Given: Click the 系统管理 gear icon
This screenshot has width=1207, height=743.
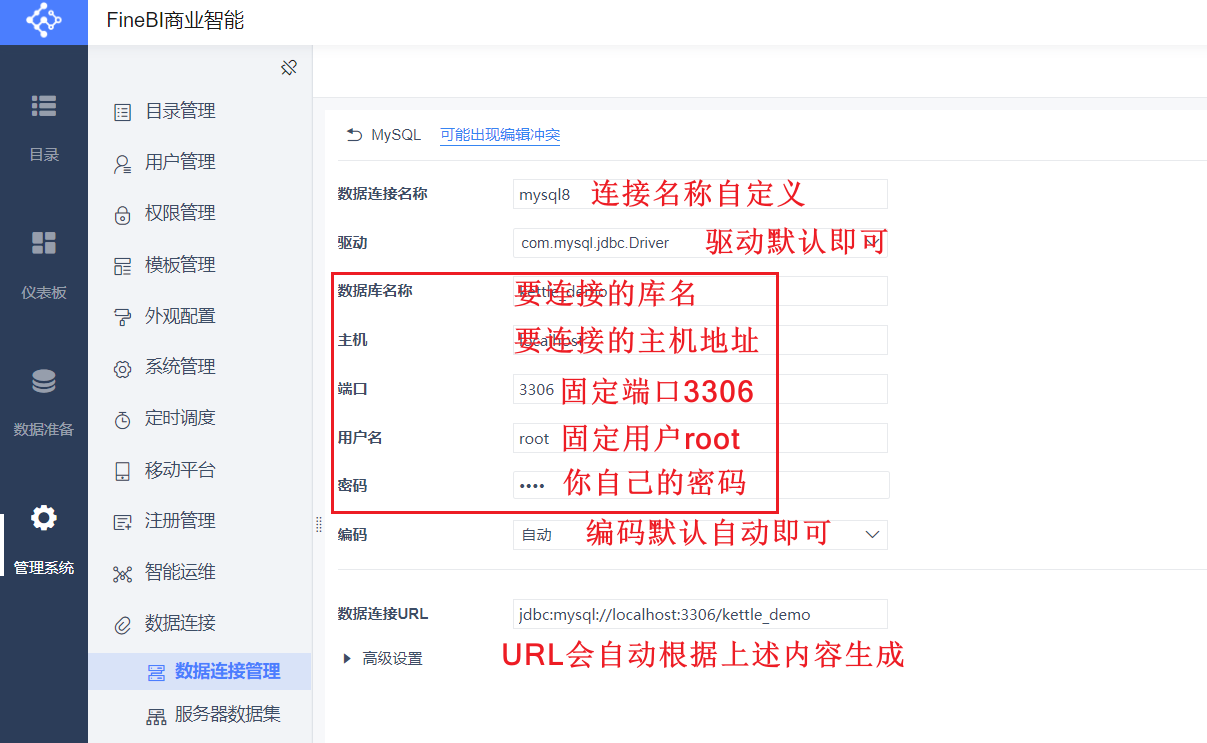Looking at the screenshot, I should [x=122, y=368].
